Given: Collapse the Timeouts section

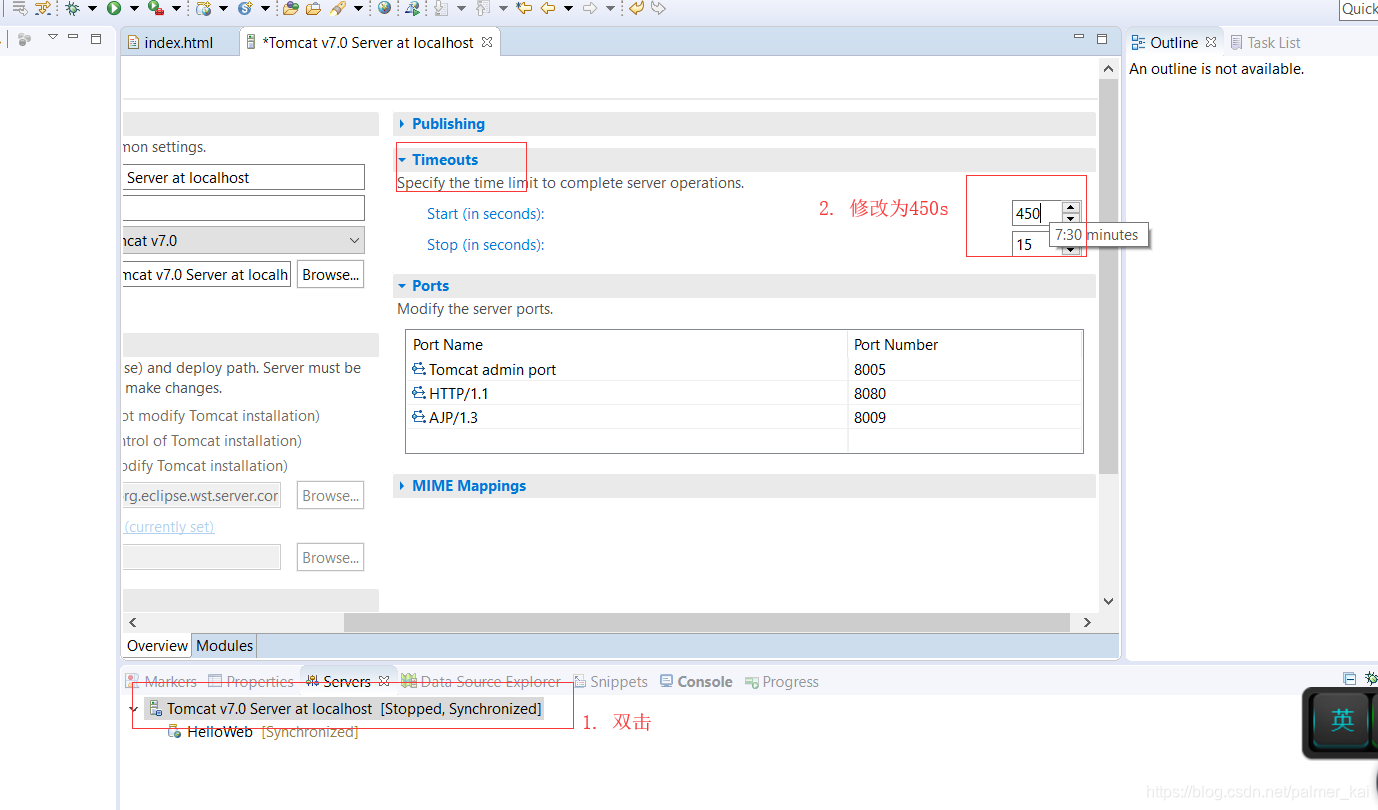Looking at the screenshot, I should [402, 160].
